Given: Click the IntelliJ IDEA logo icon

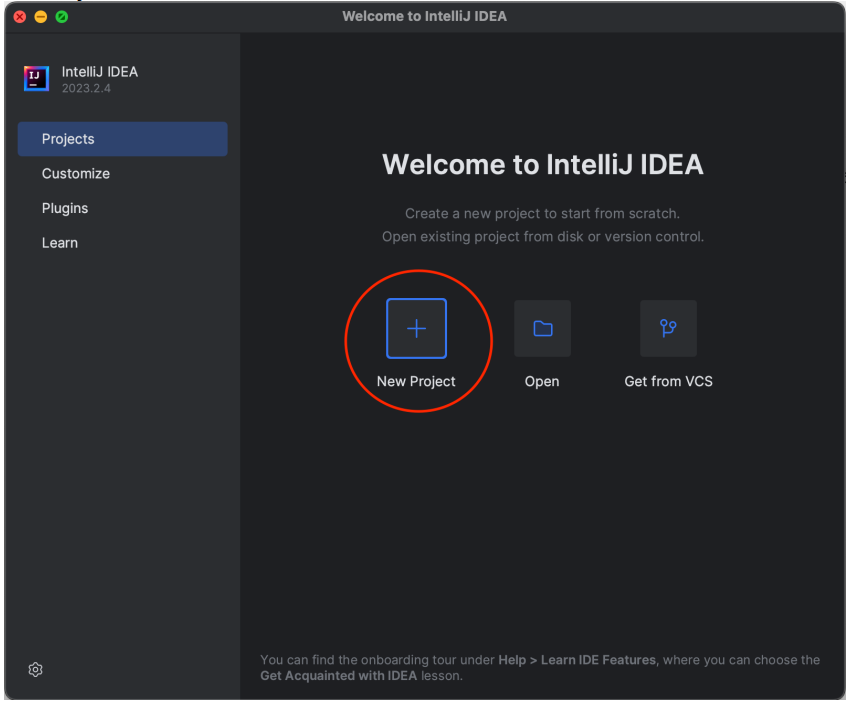Looking at the screenshot, I should tap(37, 78).
